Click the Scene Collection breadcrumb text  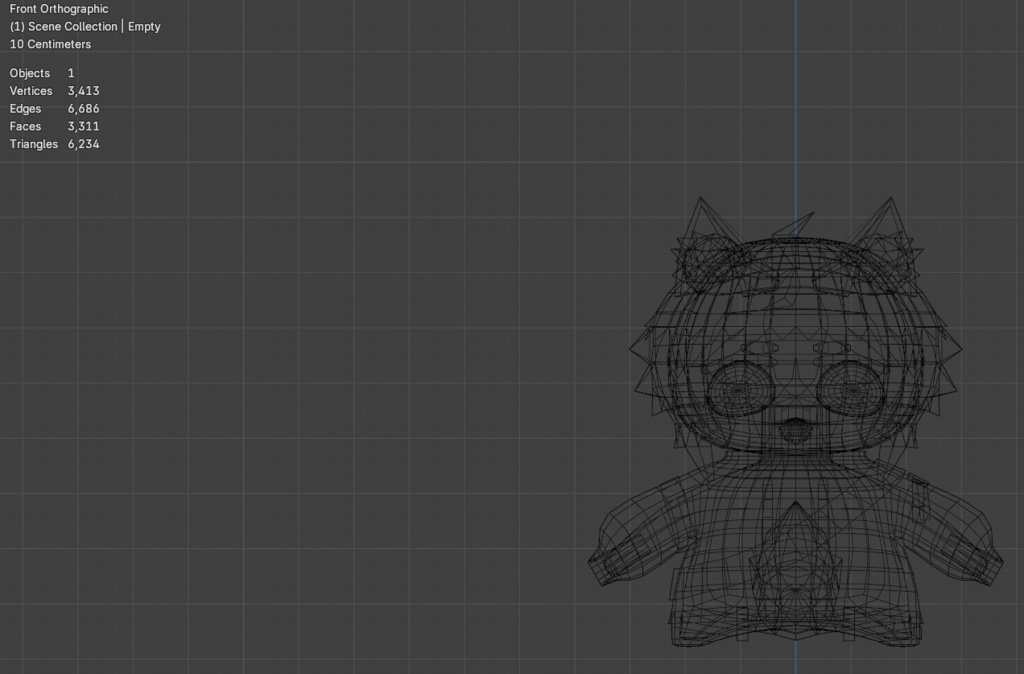(75, 26)
